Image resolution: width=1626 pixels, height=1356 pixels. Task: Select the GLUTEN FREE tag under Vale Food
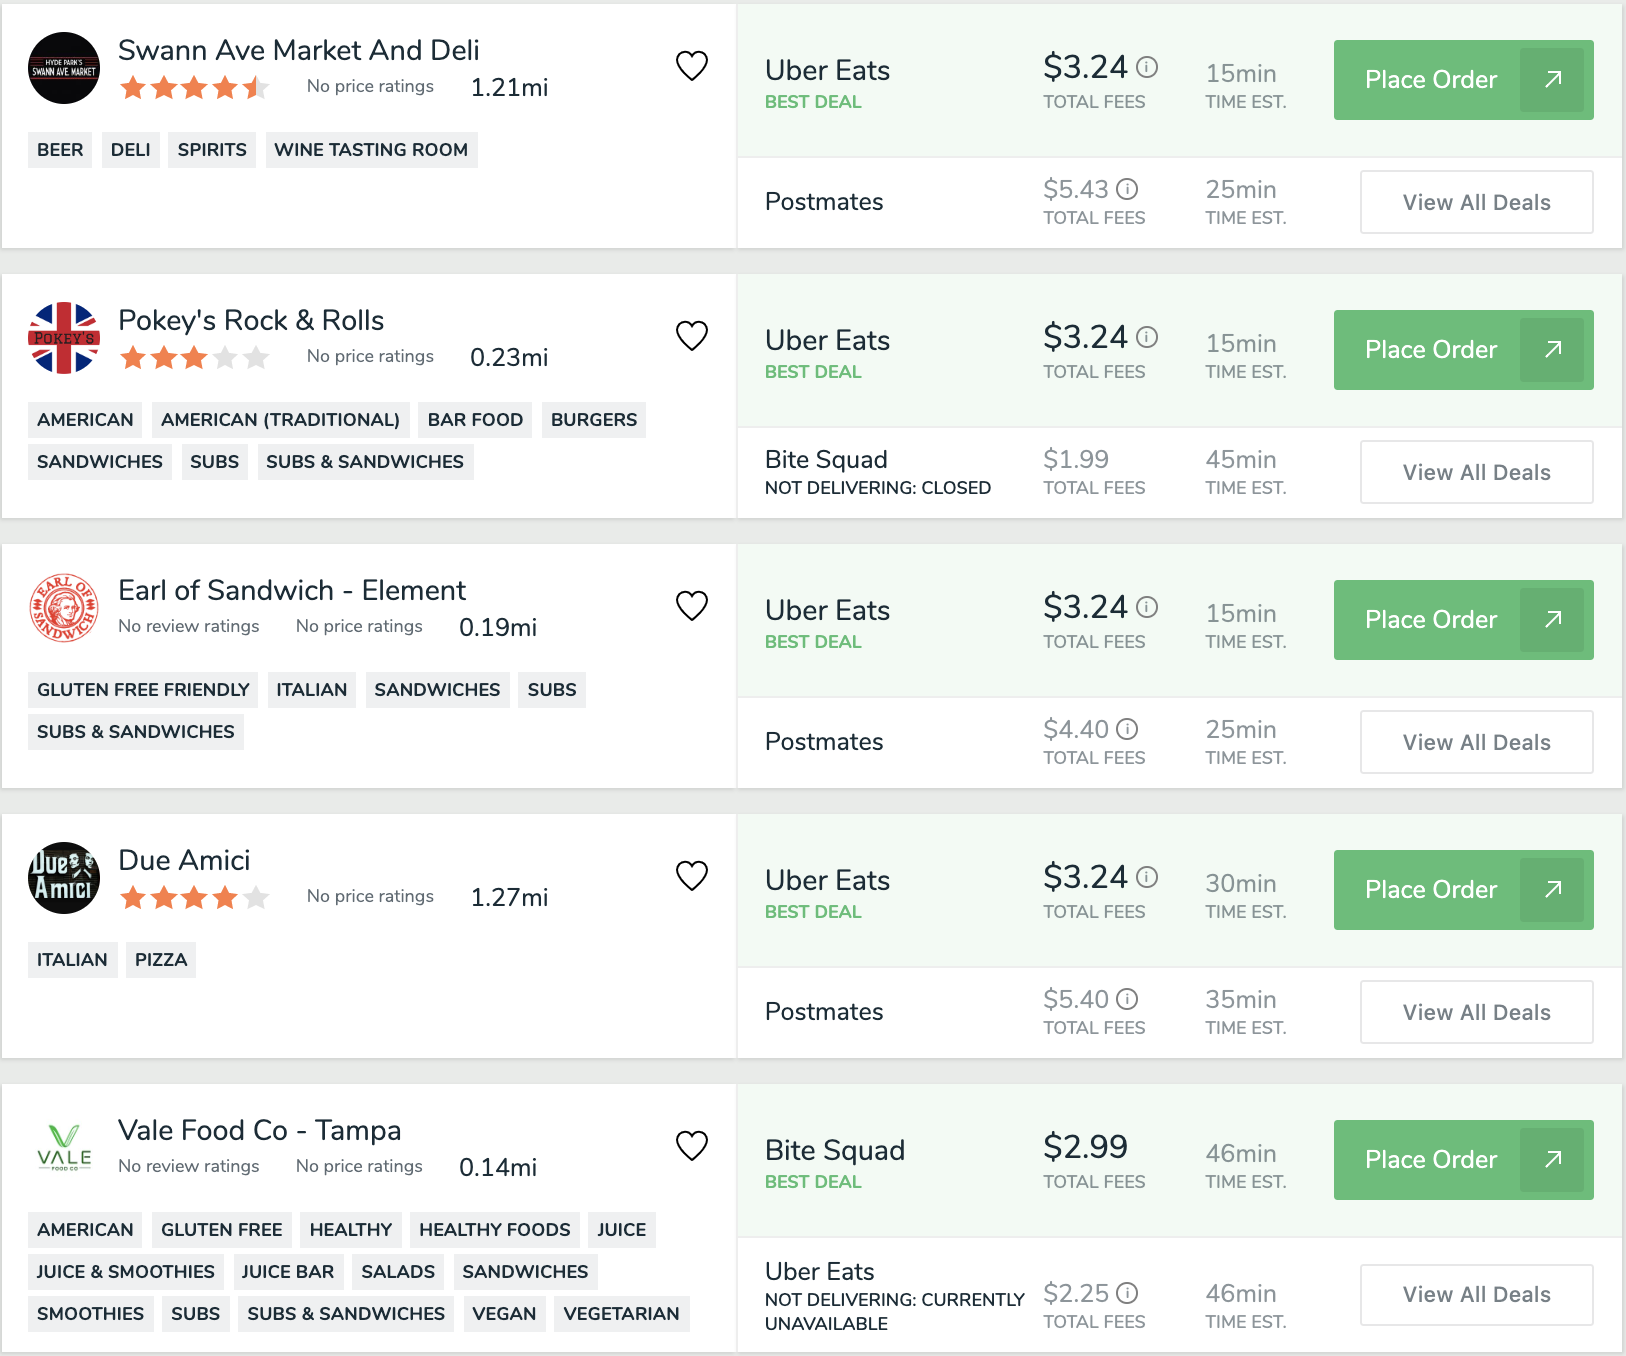(x=222, y=1230)
